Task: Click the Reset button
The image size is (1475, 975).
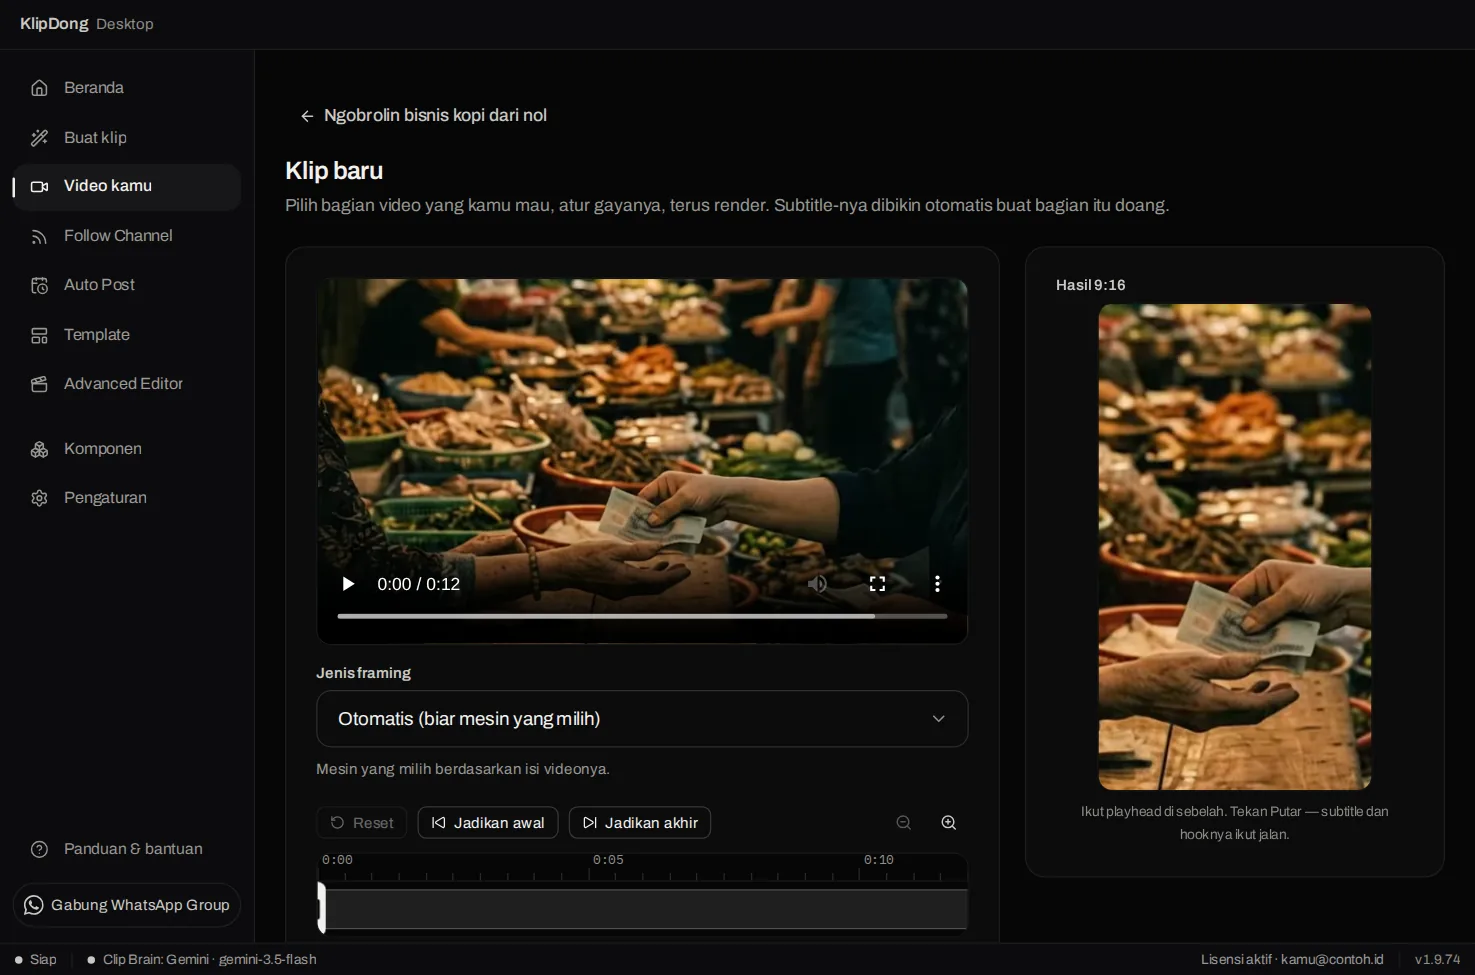Action: click(x=362, y=823)
